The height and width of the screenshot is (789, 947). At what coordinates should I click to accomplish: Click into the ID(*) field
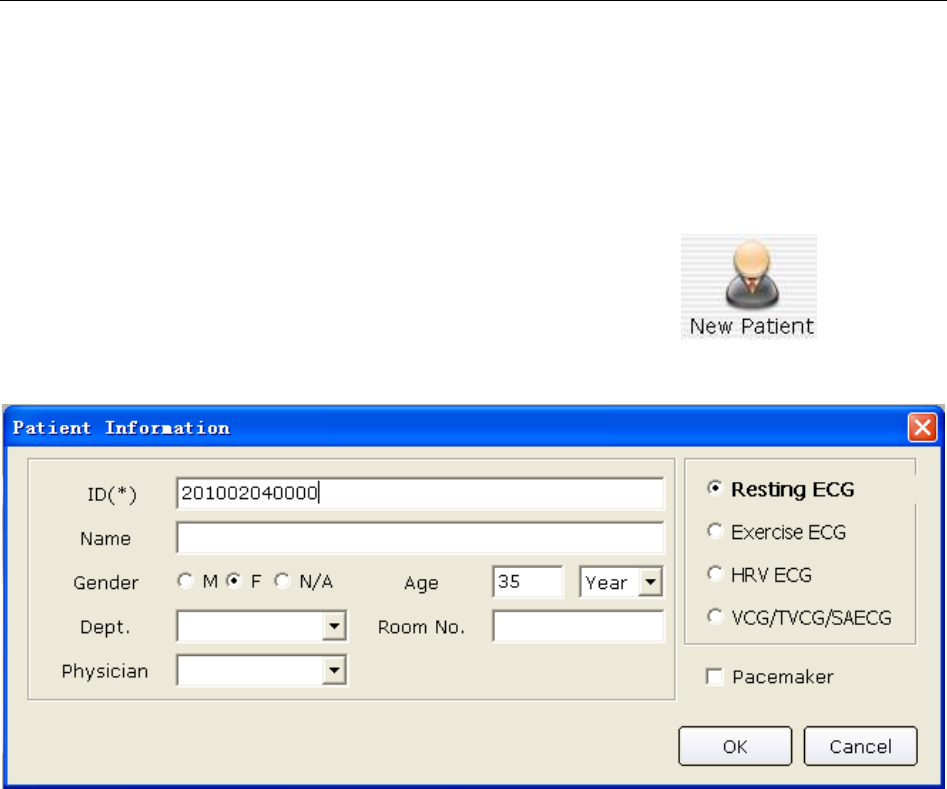420,494
